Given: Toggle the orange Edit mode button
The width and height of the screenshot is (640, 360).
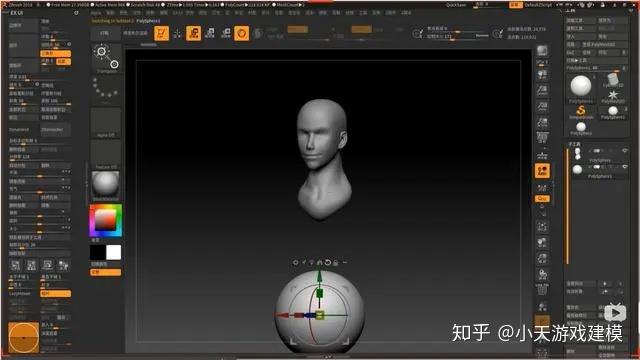Looking at the screenshot, I should tap(162, 33).
